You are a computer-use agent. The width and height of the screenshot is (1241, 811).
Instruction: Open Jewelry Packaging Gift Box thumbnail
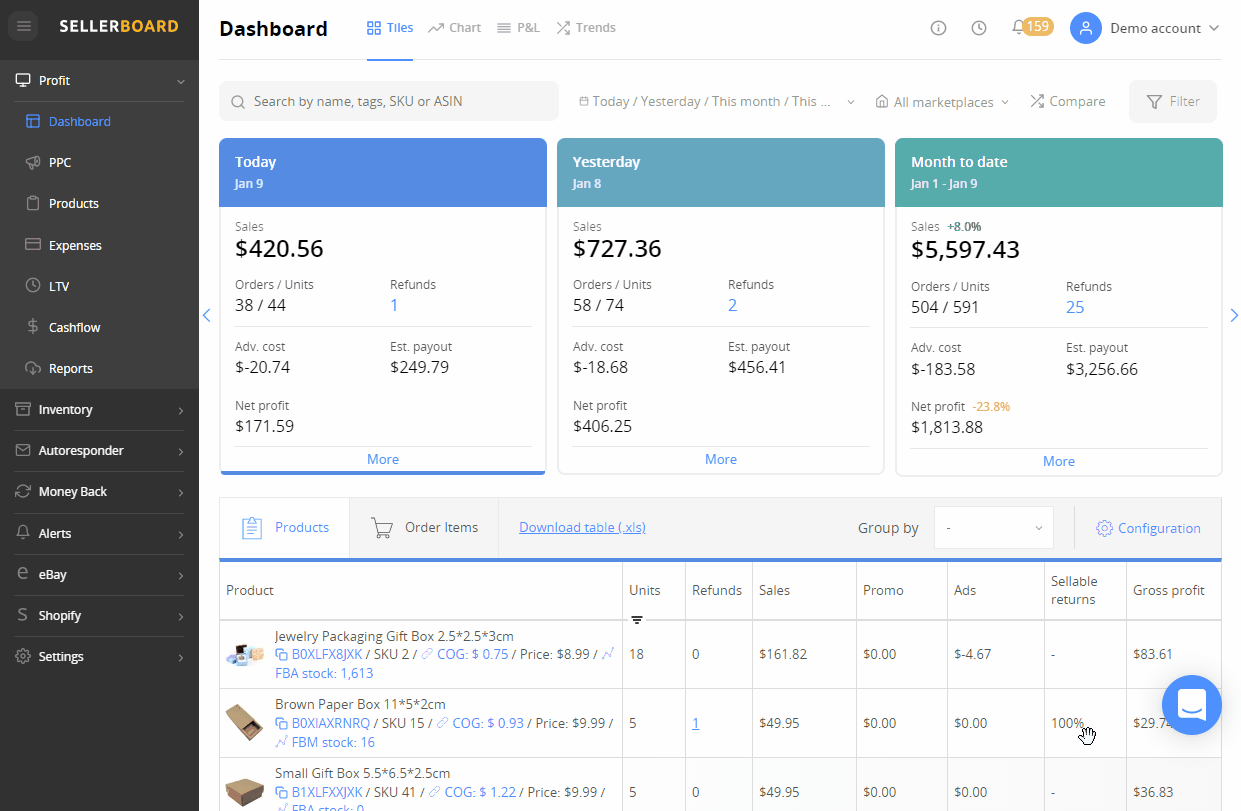tap(245, 654)
